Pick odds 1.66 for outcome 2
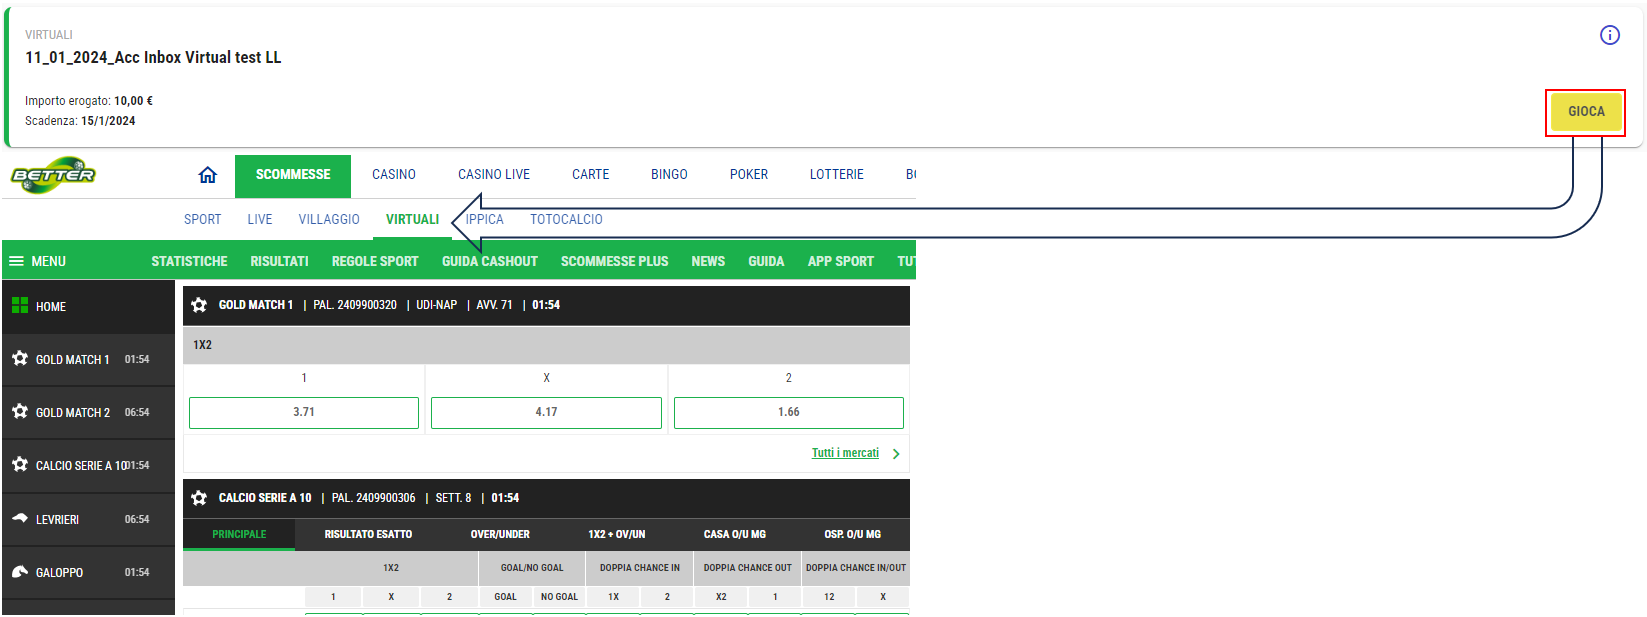This screenshot has width=1647, height=617. click(x=788, y=412)
